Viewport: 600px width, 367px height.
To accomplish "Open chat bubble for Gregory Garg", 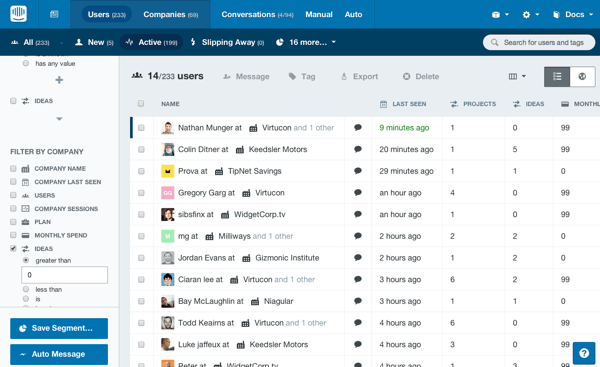I will coord(358,192).
